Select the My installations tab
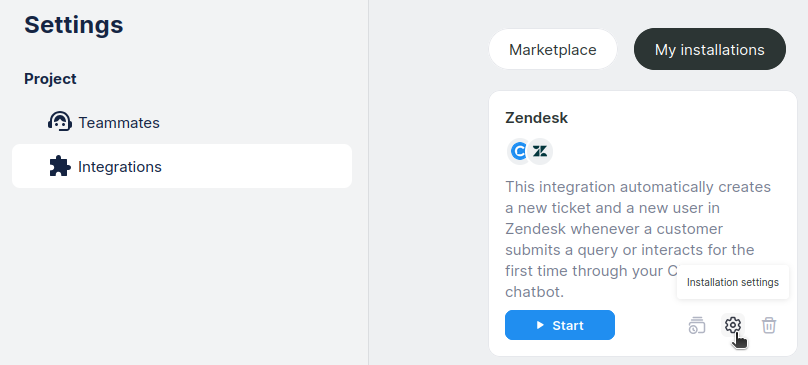This screenshot has height=365, width=808. pos(710,49)
